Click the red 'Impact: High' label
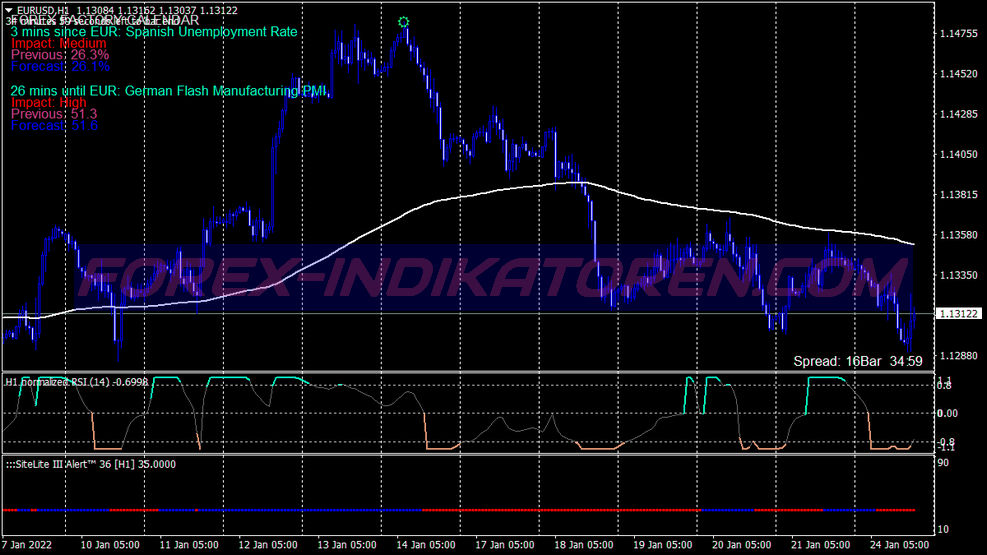This screenshot has width=987, height=555. (x=48, y=103)
